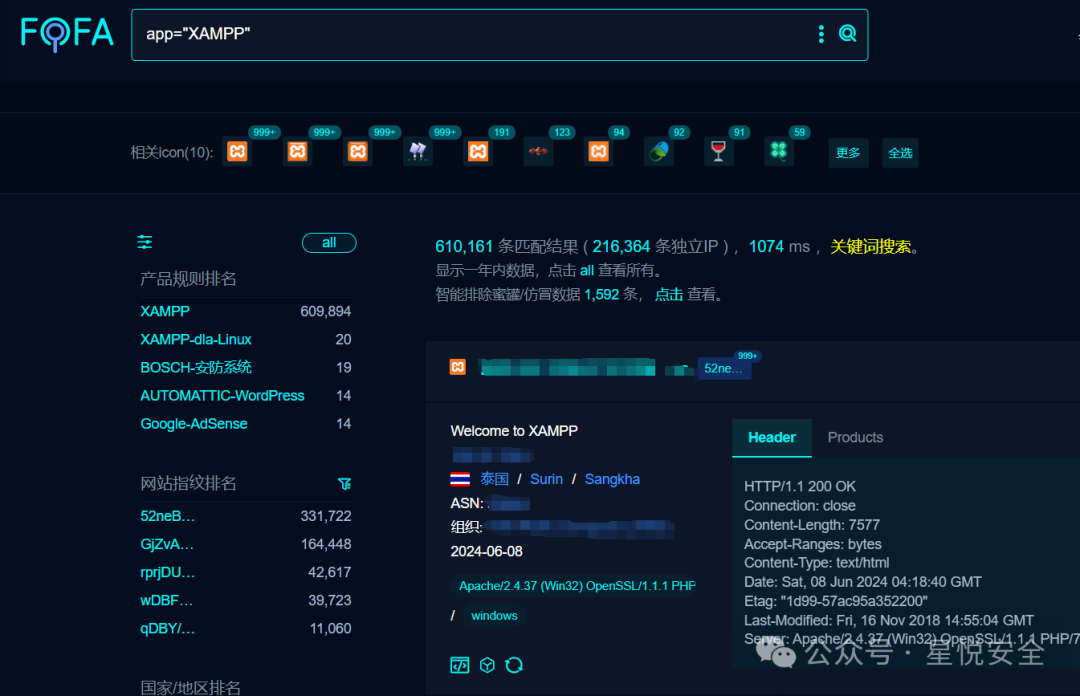Filter by fingerprint rprjDU…
Image resolution: width=1080 pixels, height=696 pixels.
167,573
